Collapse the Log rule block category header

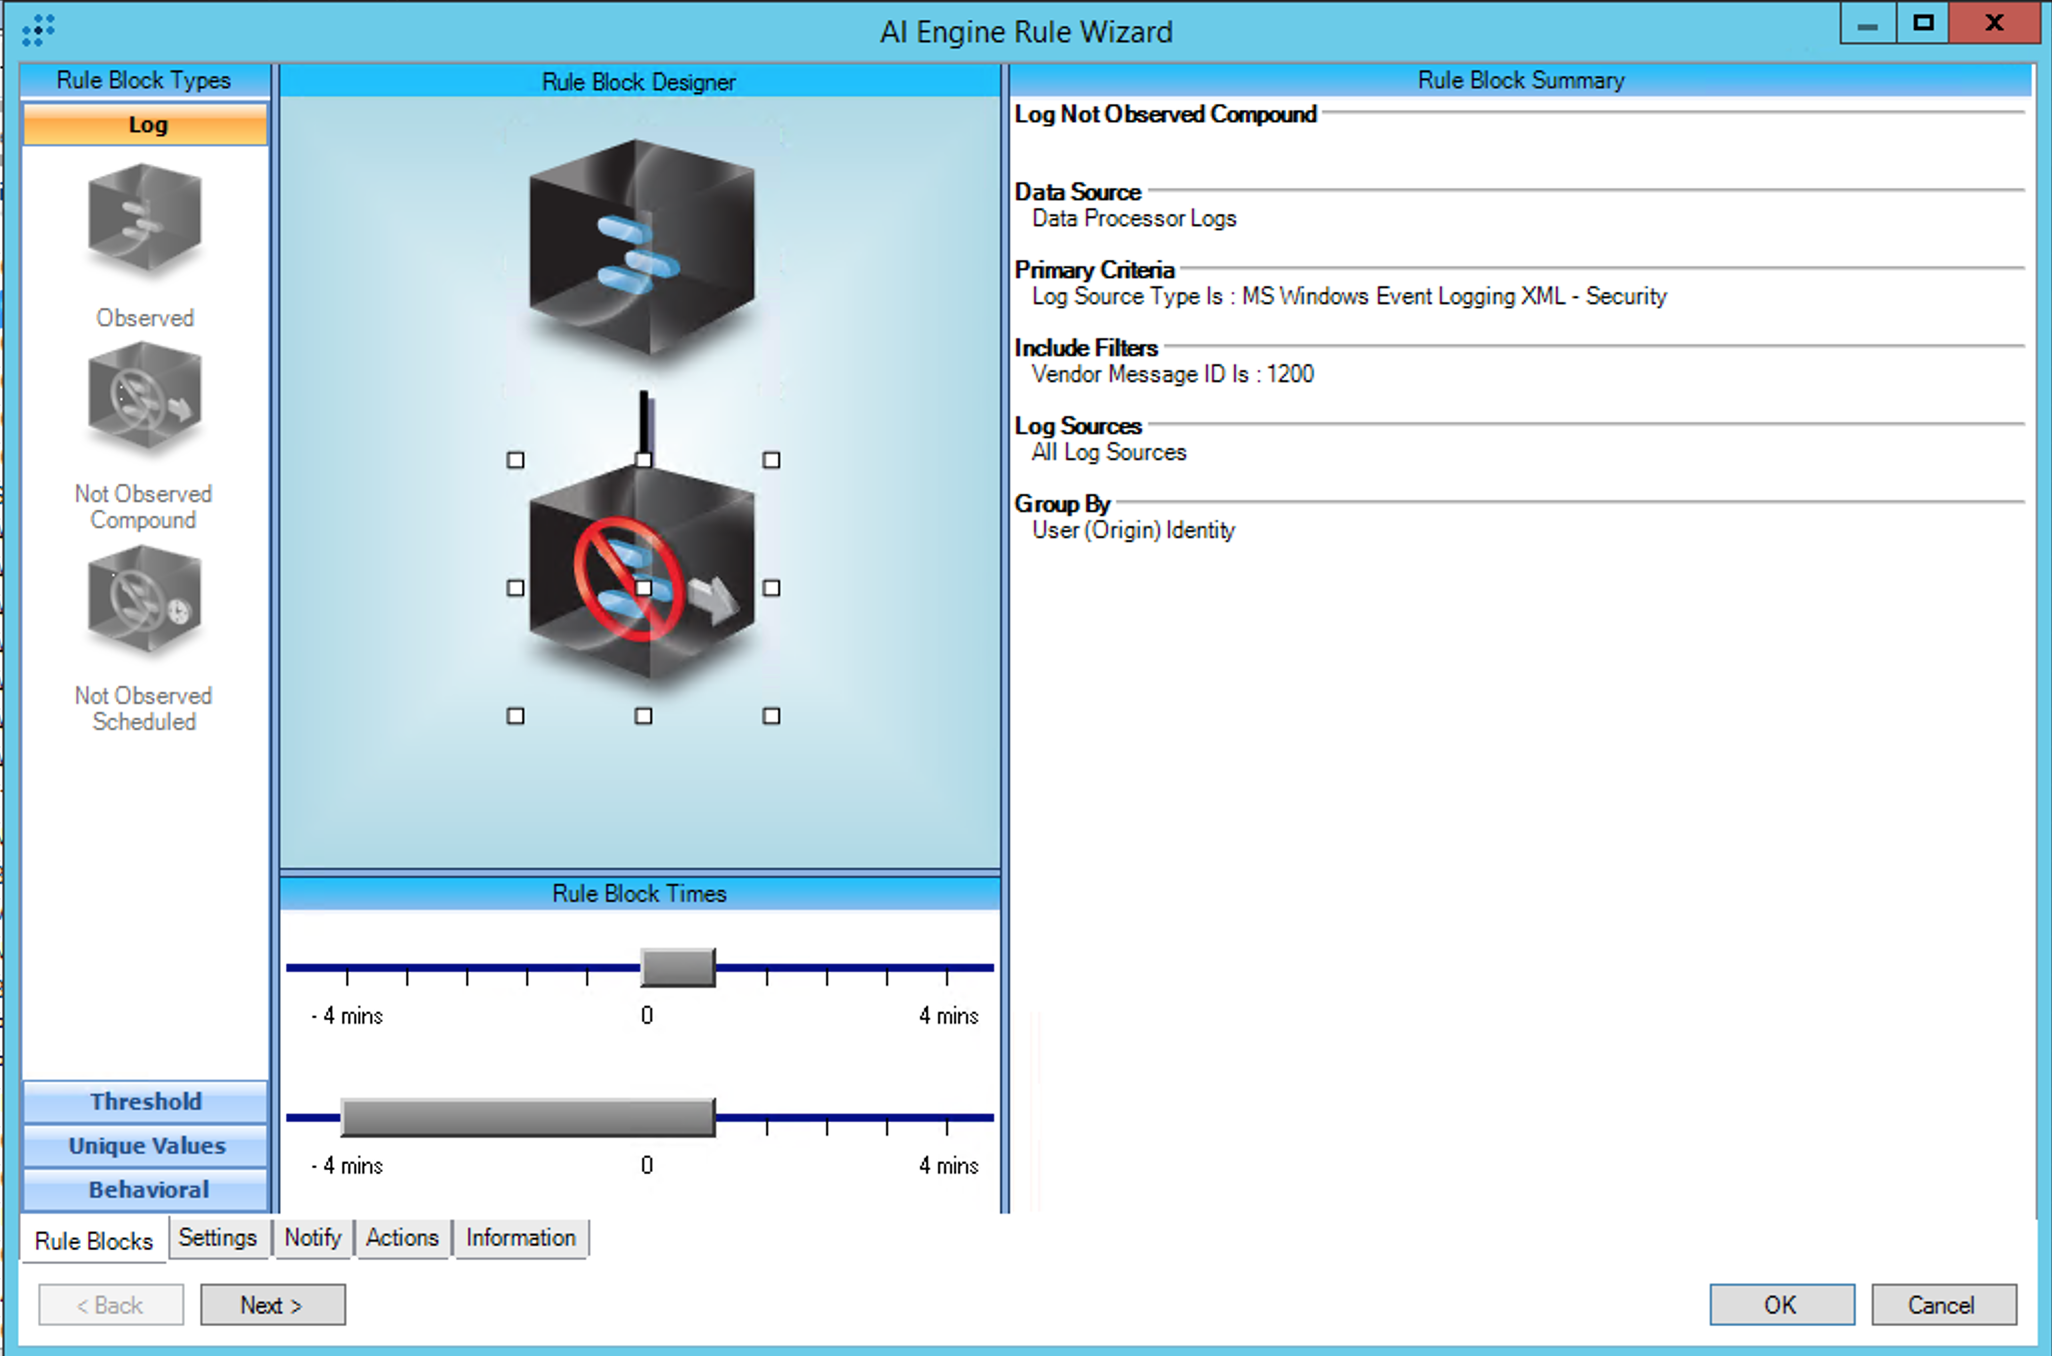click(x=146, y=125)
